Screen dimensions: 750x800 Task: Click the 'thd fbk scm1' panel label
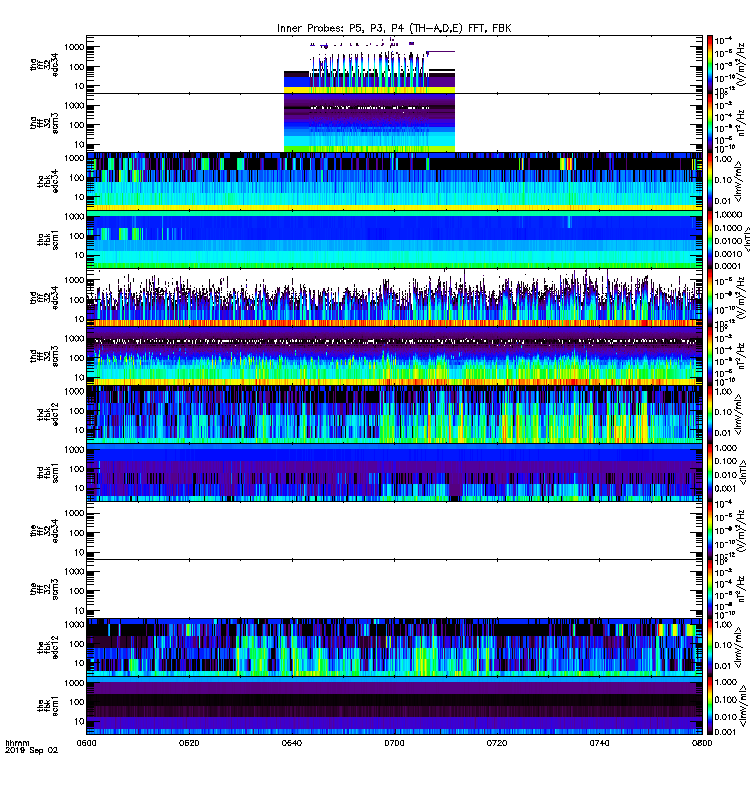point(48,473)
